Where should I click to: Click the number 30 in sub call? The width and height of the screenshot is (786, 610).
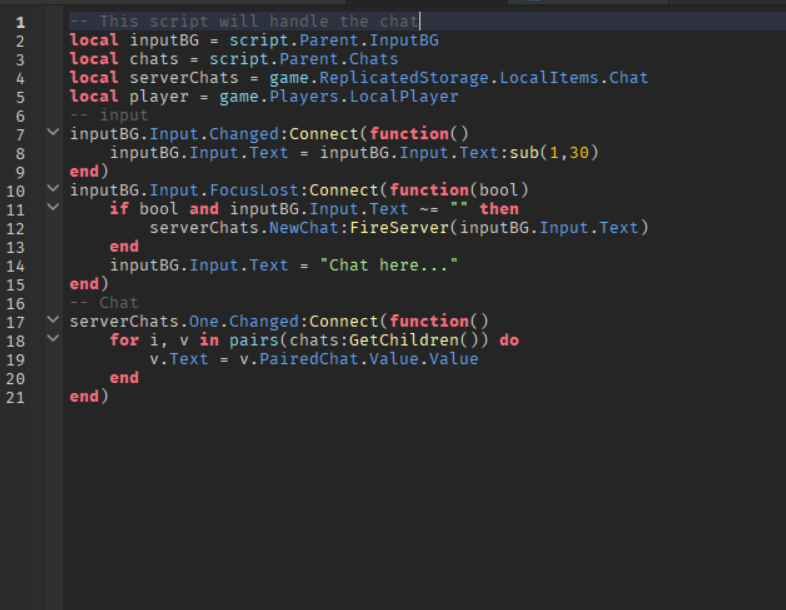(579, 152)
